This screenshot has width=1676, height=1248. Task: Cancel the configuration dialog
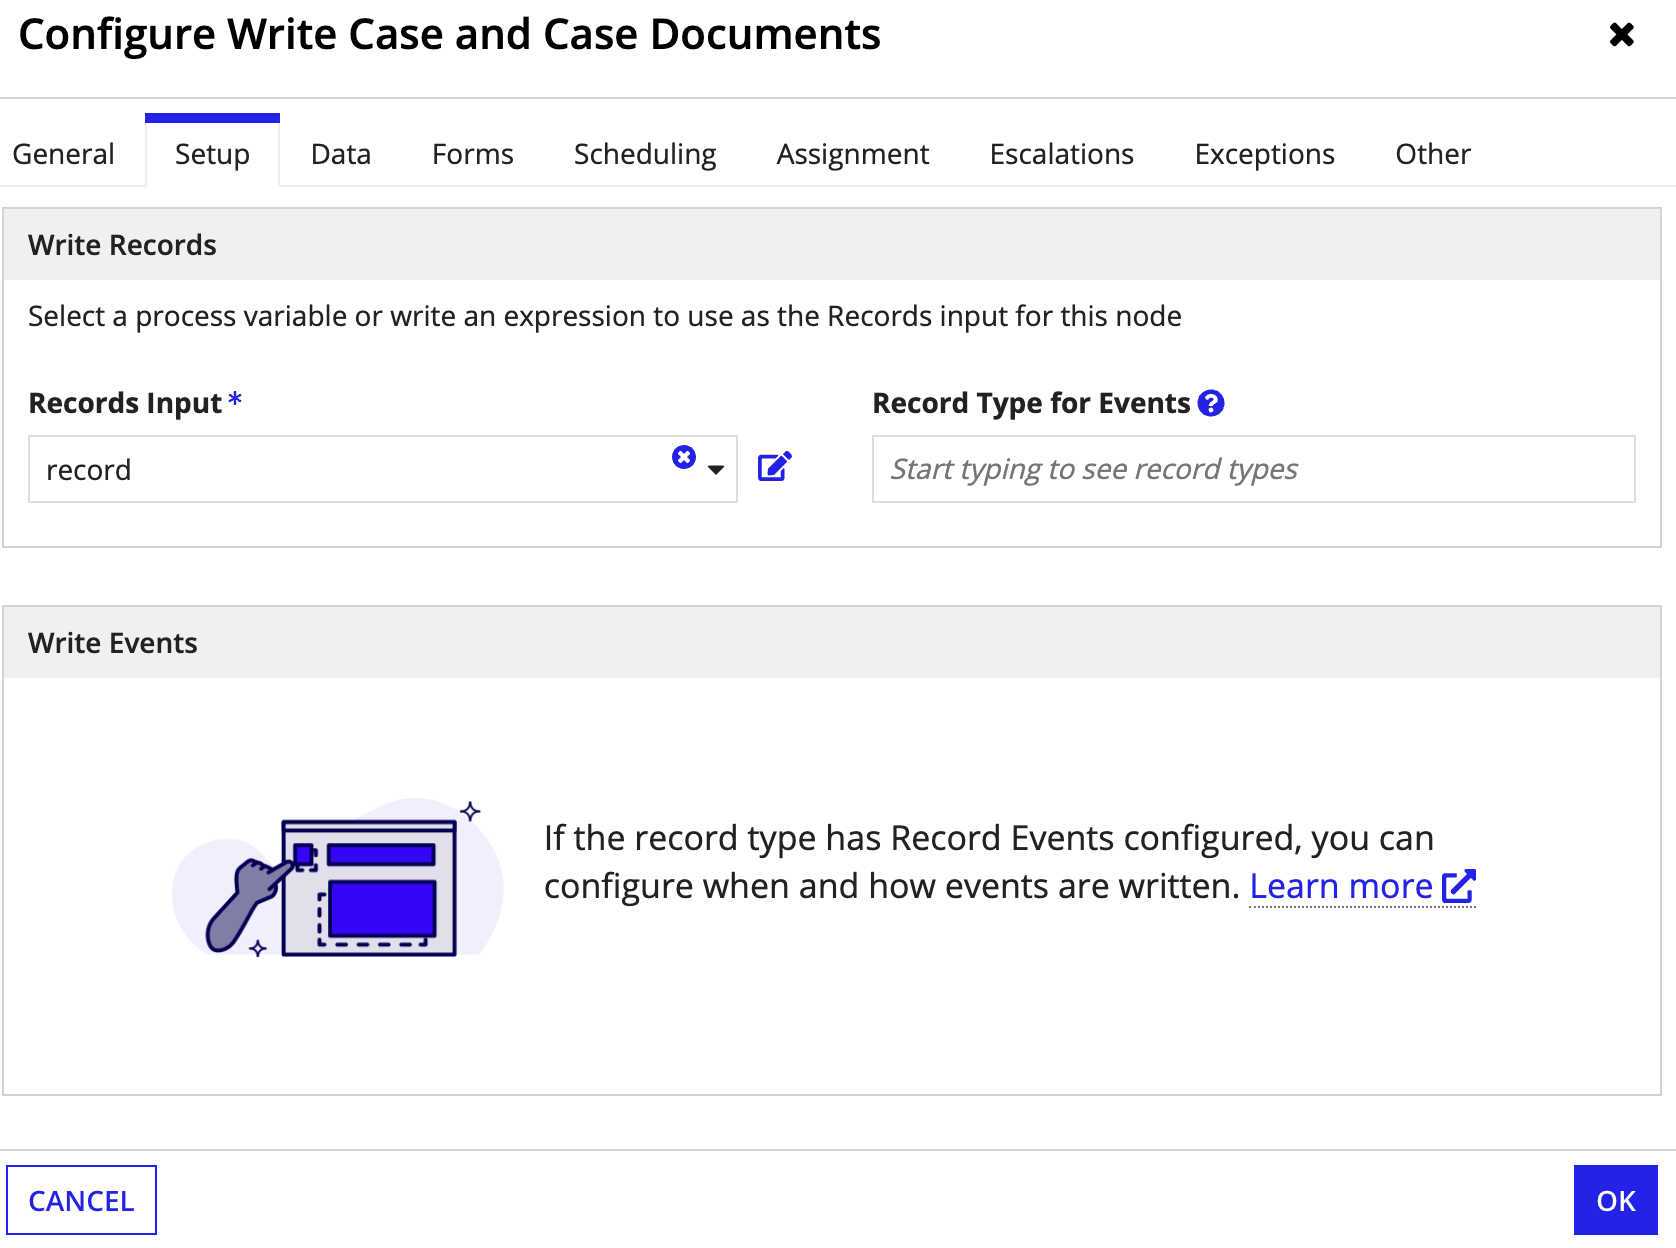81,1200
